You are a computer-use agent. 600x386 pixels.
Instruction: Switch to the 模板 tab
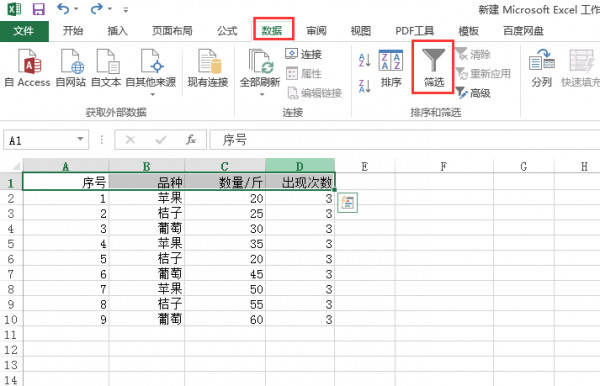469,31
